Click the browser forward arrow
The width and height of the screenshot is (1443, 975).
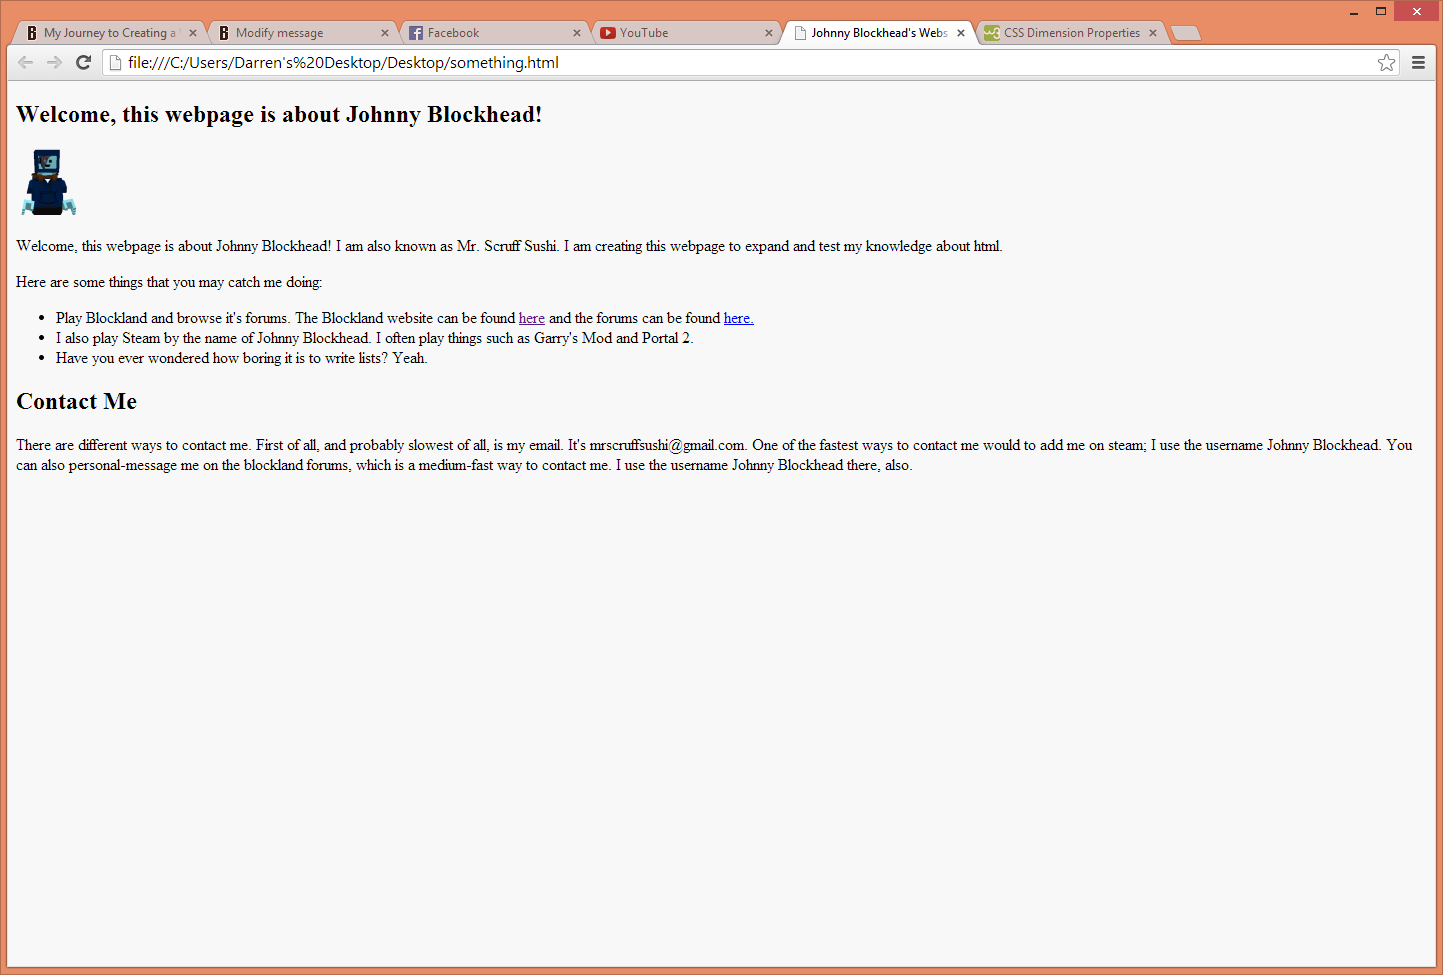(x=54, y=62)
